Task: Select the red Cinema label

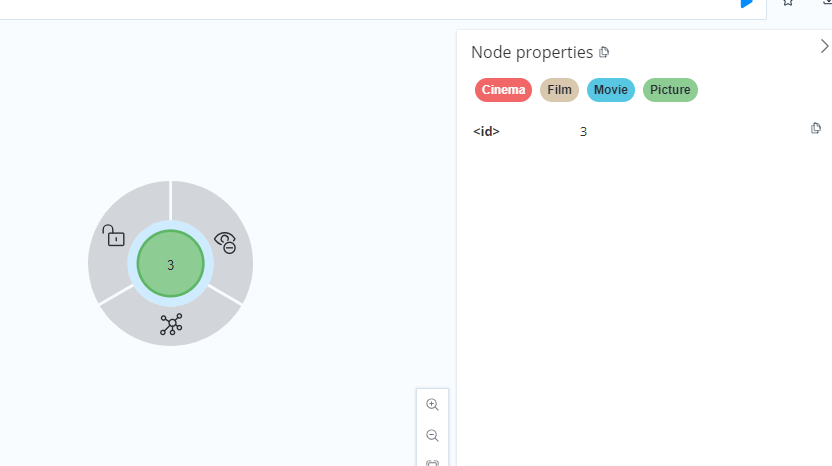Action: pos(503,90)
